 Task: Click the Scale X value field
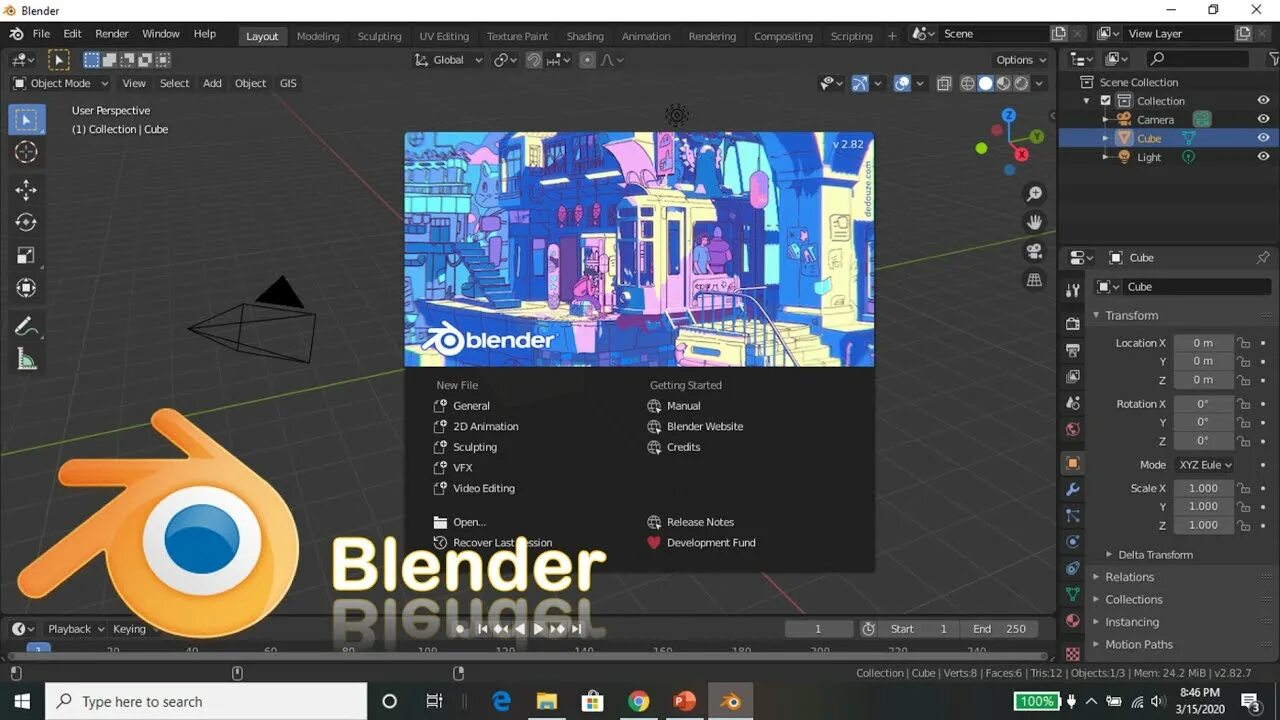point(1203,488)
